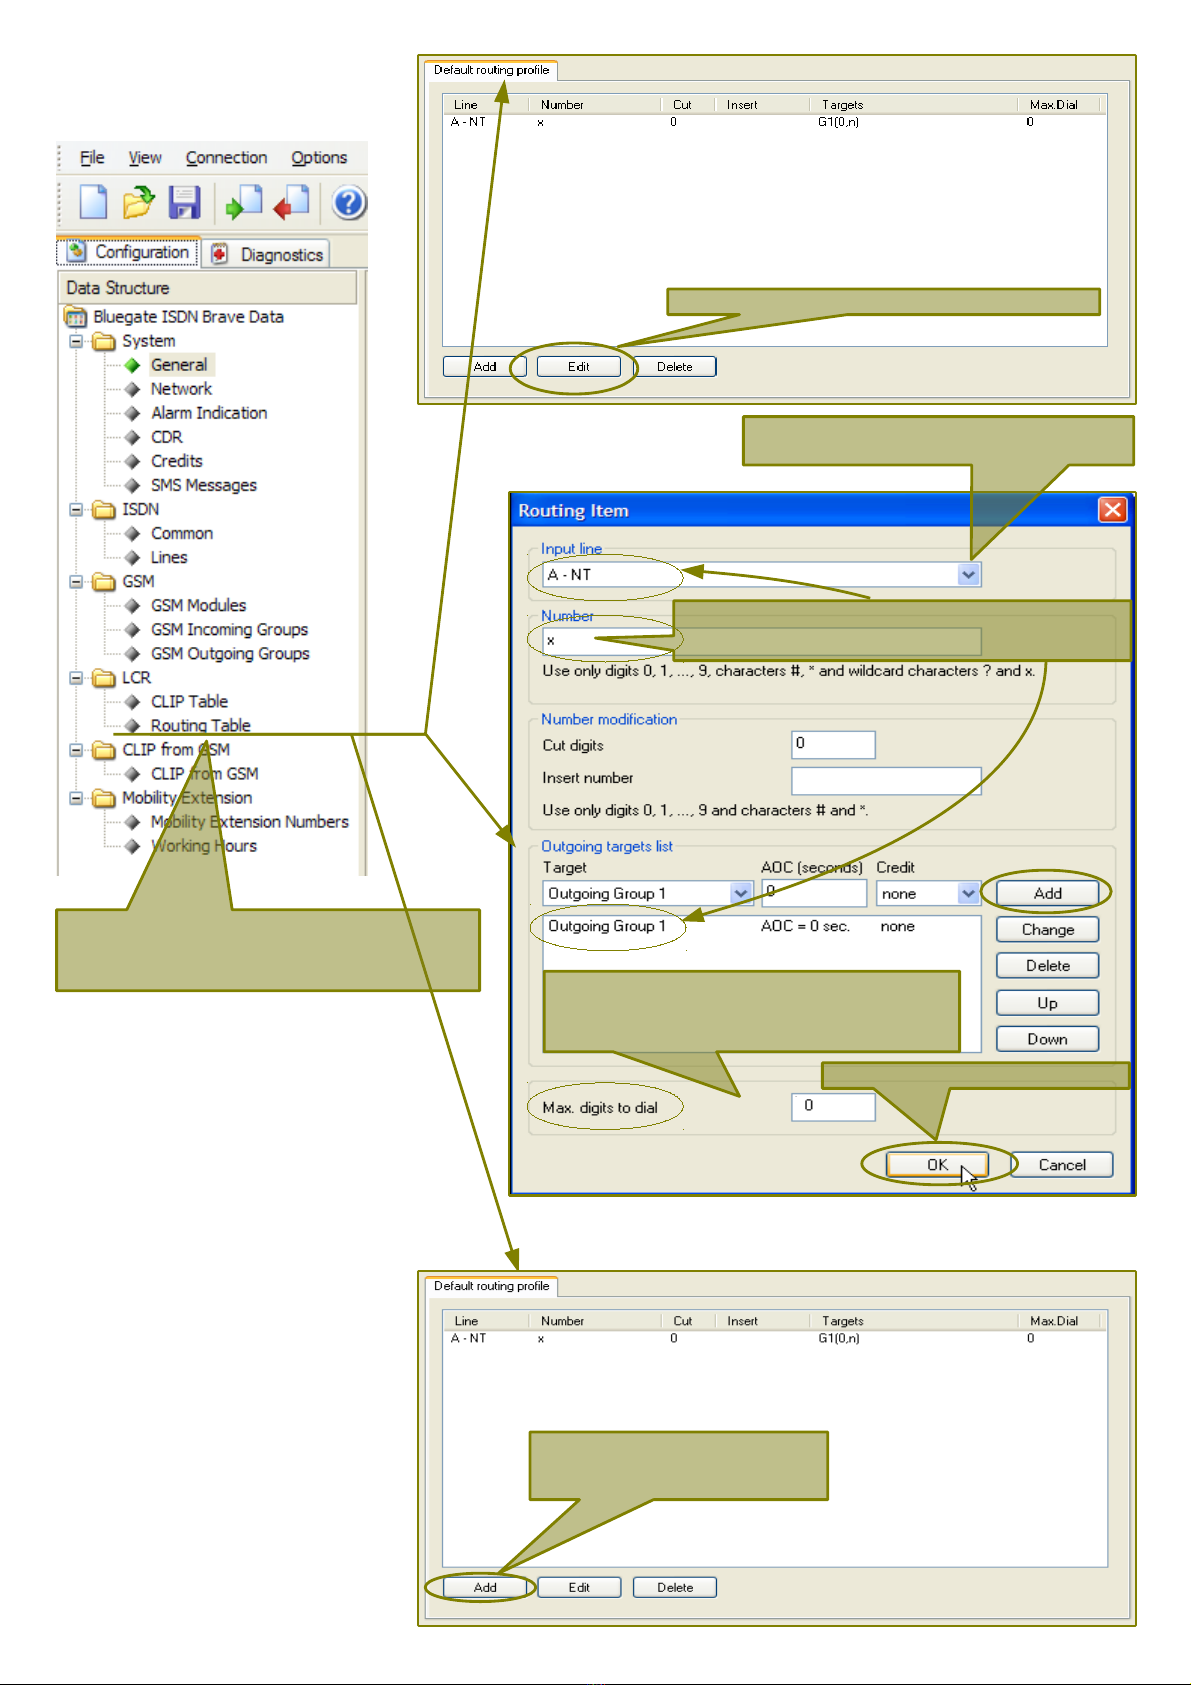Confirm Routing Item with OK
Viewport: 1191px width, 1685px height.
937,1164
